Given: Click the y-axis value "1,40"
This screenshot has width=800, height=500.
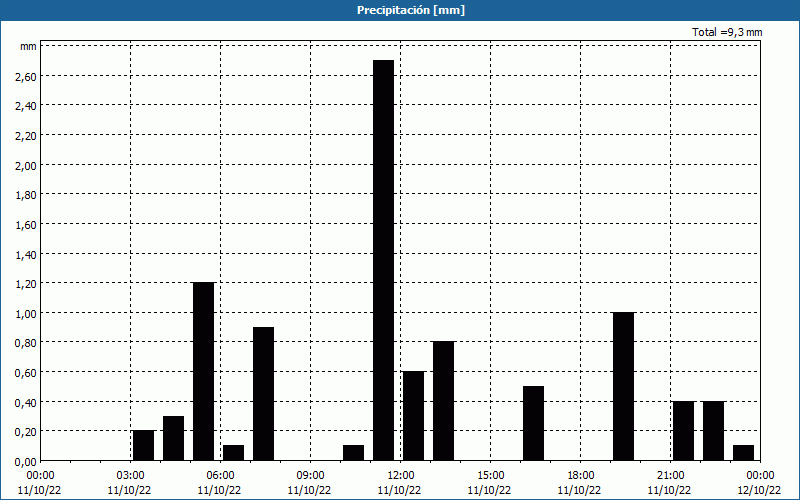Looking at the screenshot, I should (x=26, y=255).
